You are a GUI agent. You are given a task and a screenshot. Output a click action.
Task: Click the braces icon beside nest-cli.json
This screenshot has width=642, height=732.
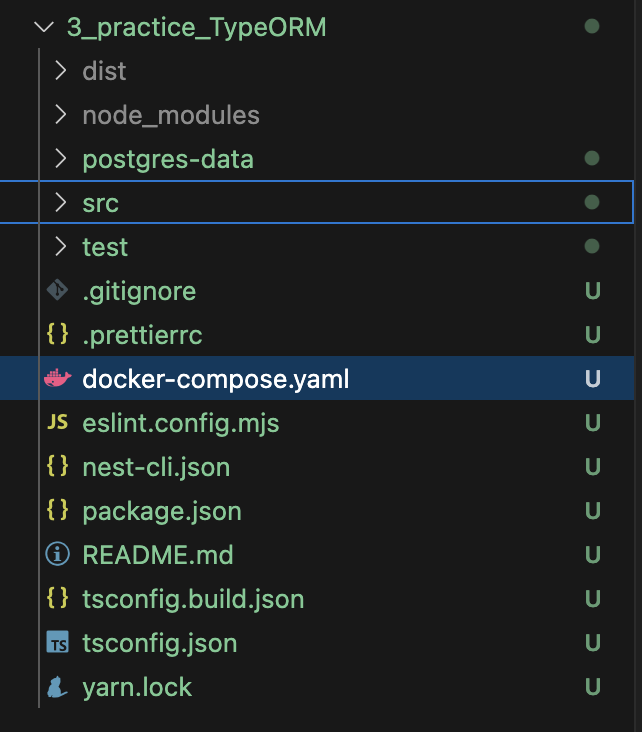tap(58, 467)
